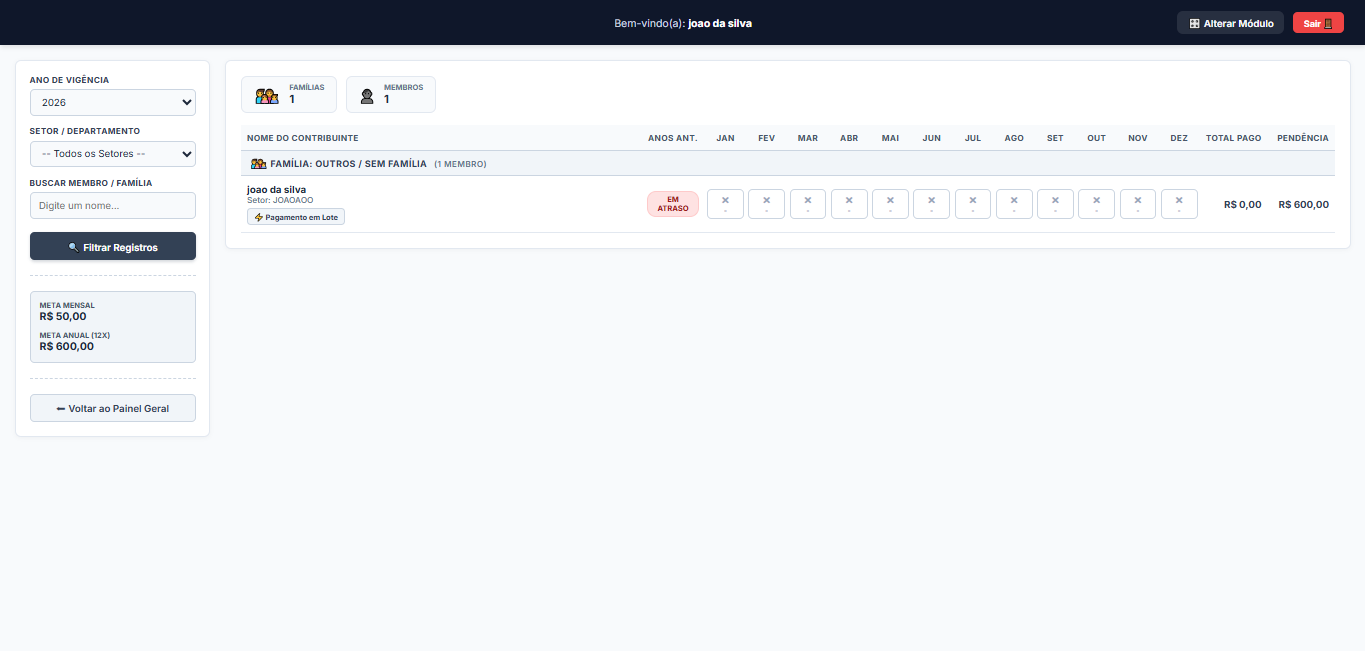Focus the Buscar Membro / Família search field
The height and width of the screenshot is (651, 1365).
[113, 205]
